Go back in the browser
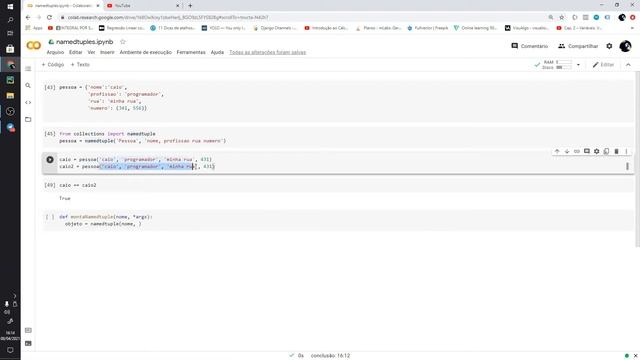Image resolution: width=640 pixels, height=360 pixels. (28, 18)
